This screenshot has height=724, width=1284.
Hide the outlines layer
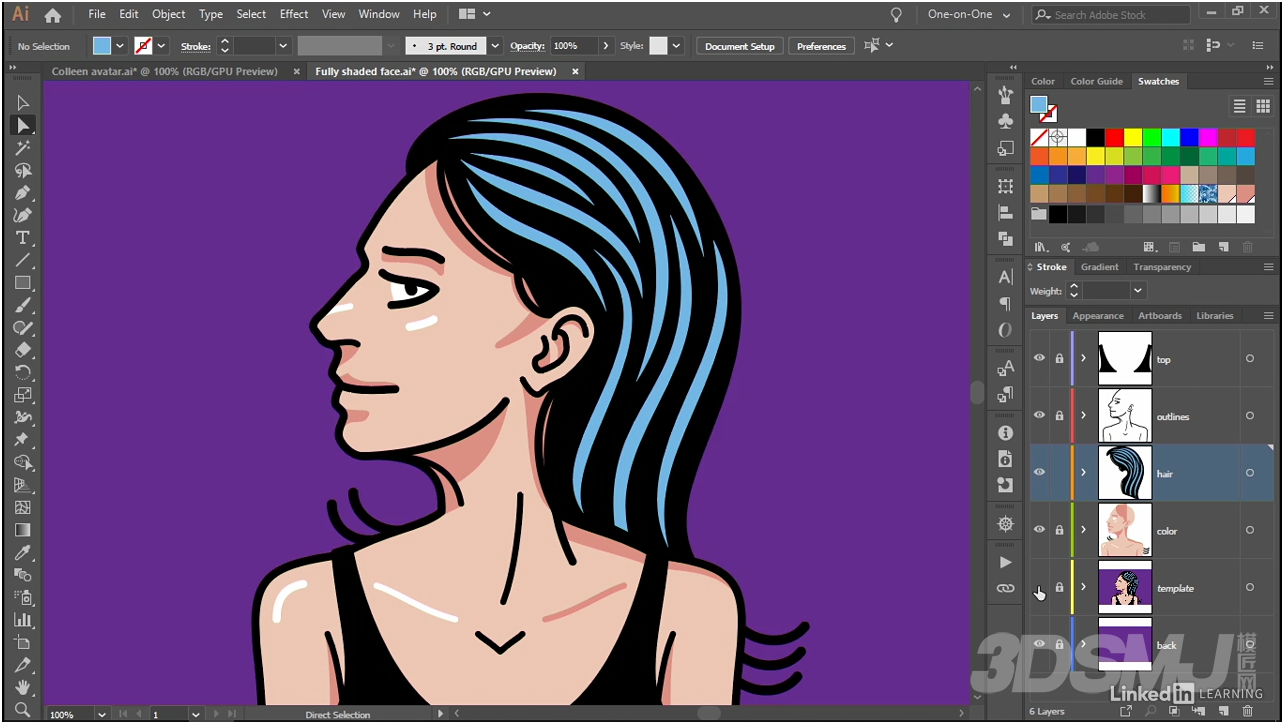pos(1040,415)
